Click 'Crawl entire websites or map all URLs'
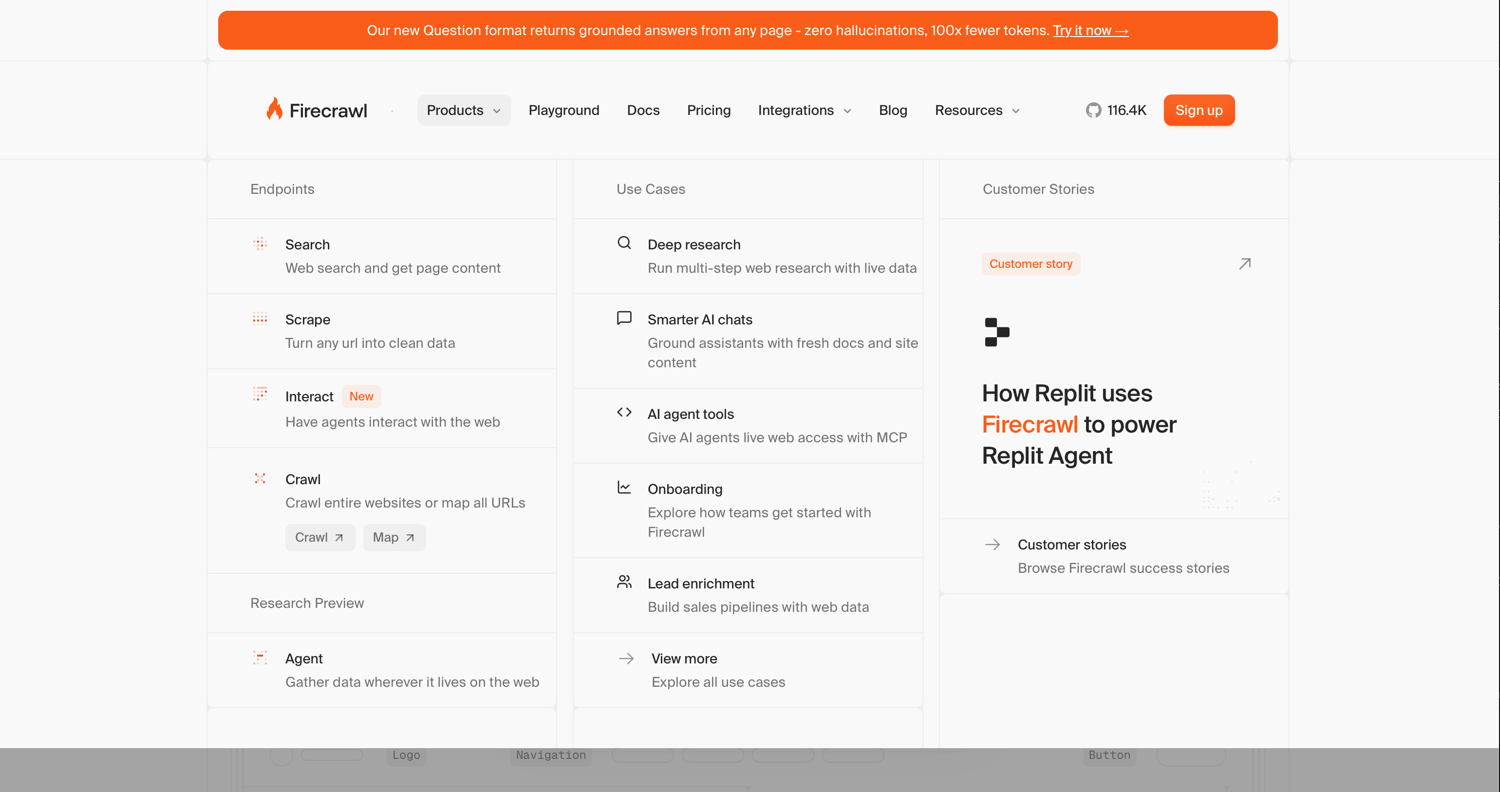 point(405,503)
